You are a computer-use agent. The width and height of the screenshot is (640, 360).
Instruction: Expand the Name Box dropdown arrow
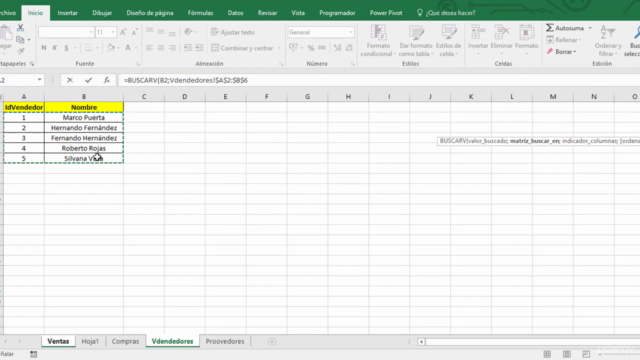(40, 80)
